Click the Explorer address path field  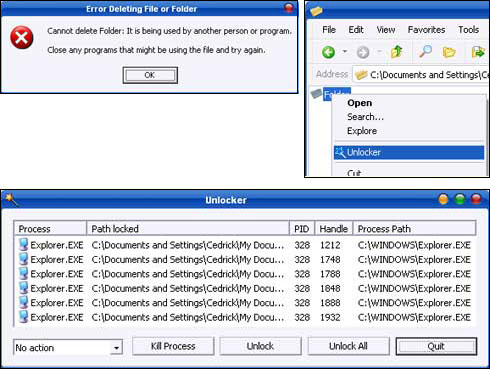(421, 75)
